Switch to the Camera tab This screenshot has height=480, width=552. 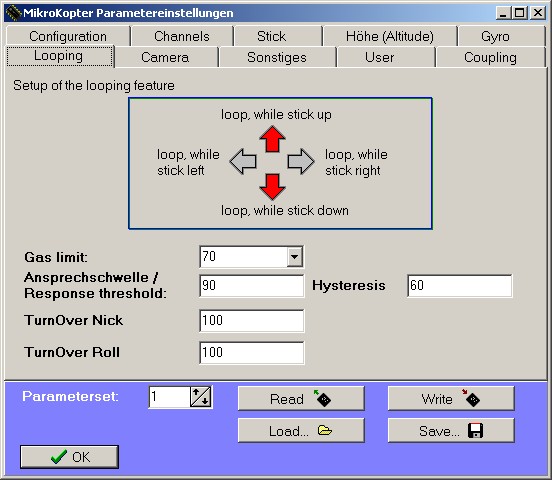tap(165, 57)
